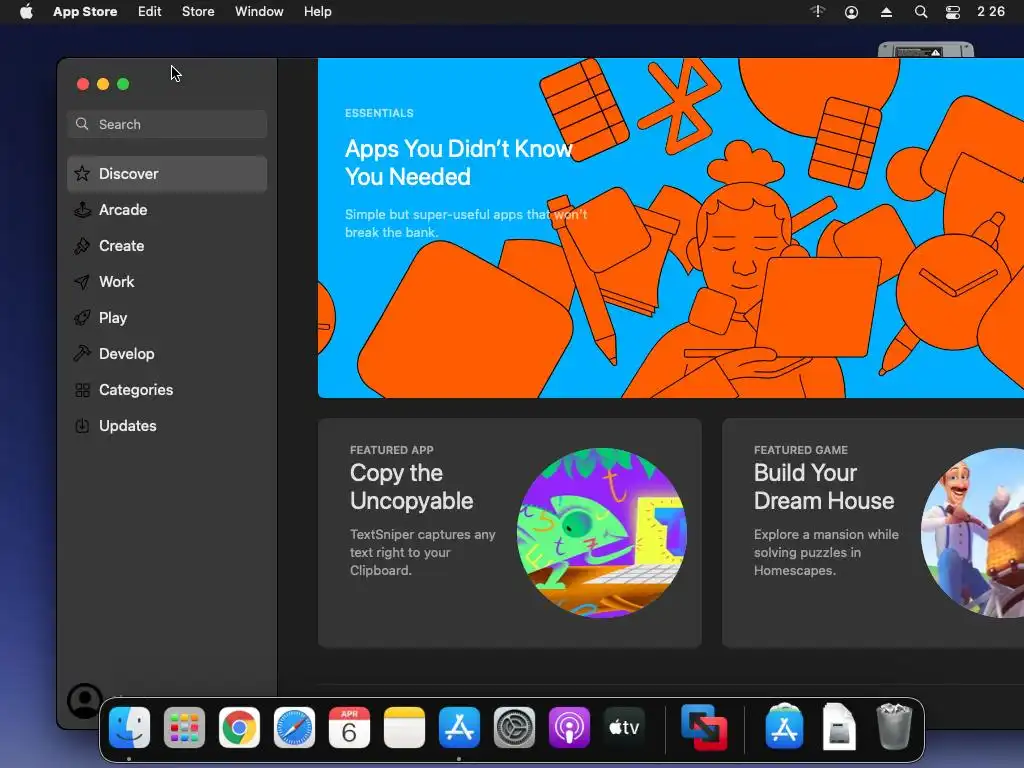The height and width of the screenshot is (768, 1024).
Task: Open Control Center in the menu bar
Action: coord(953,12)
